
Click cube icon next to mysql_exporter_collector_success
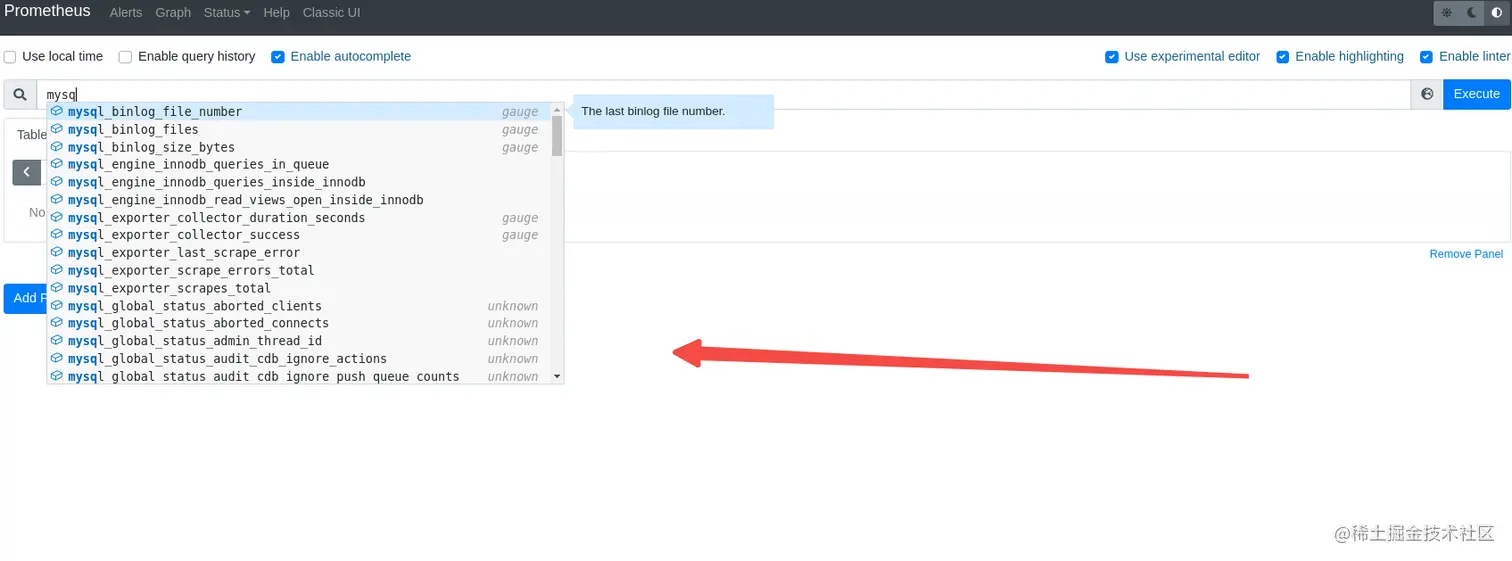point(57,235)
